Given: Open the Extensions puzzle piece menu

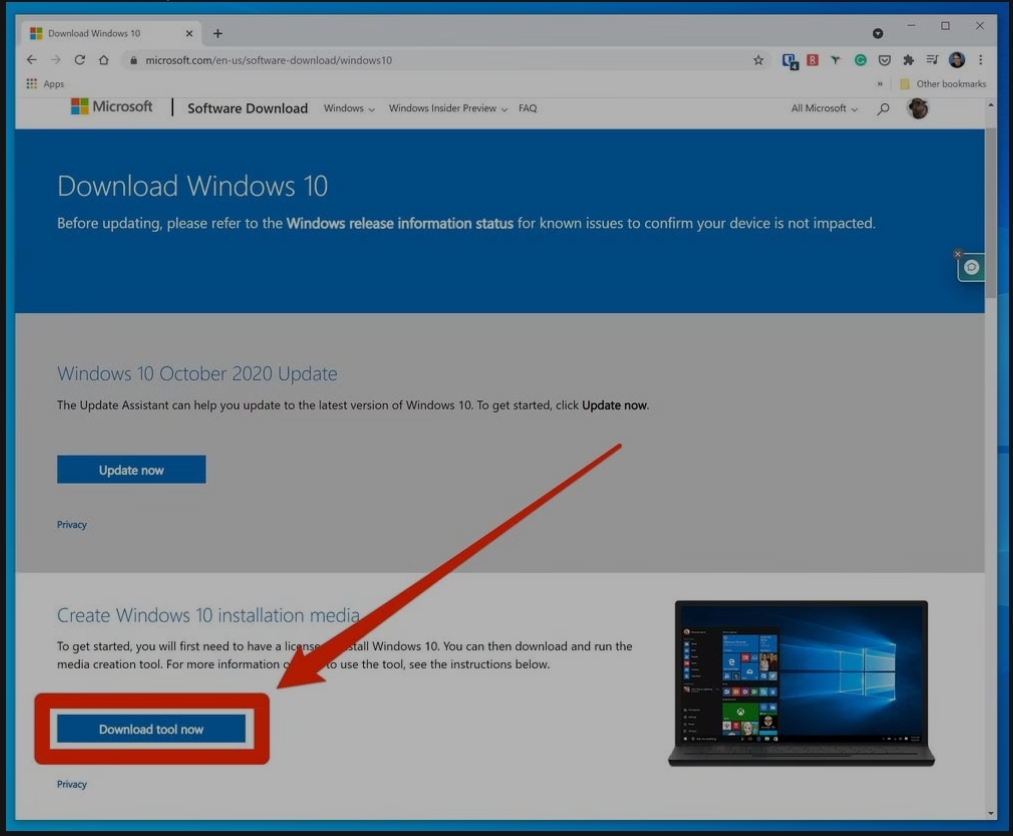Looking at the screenshot, I should [908, 60].
